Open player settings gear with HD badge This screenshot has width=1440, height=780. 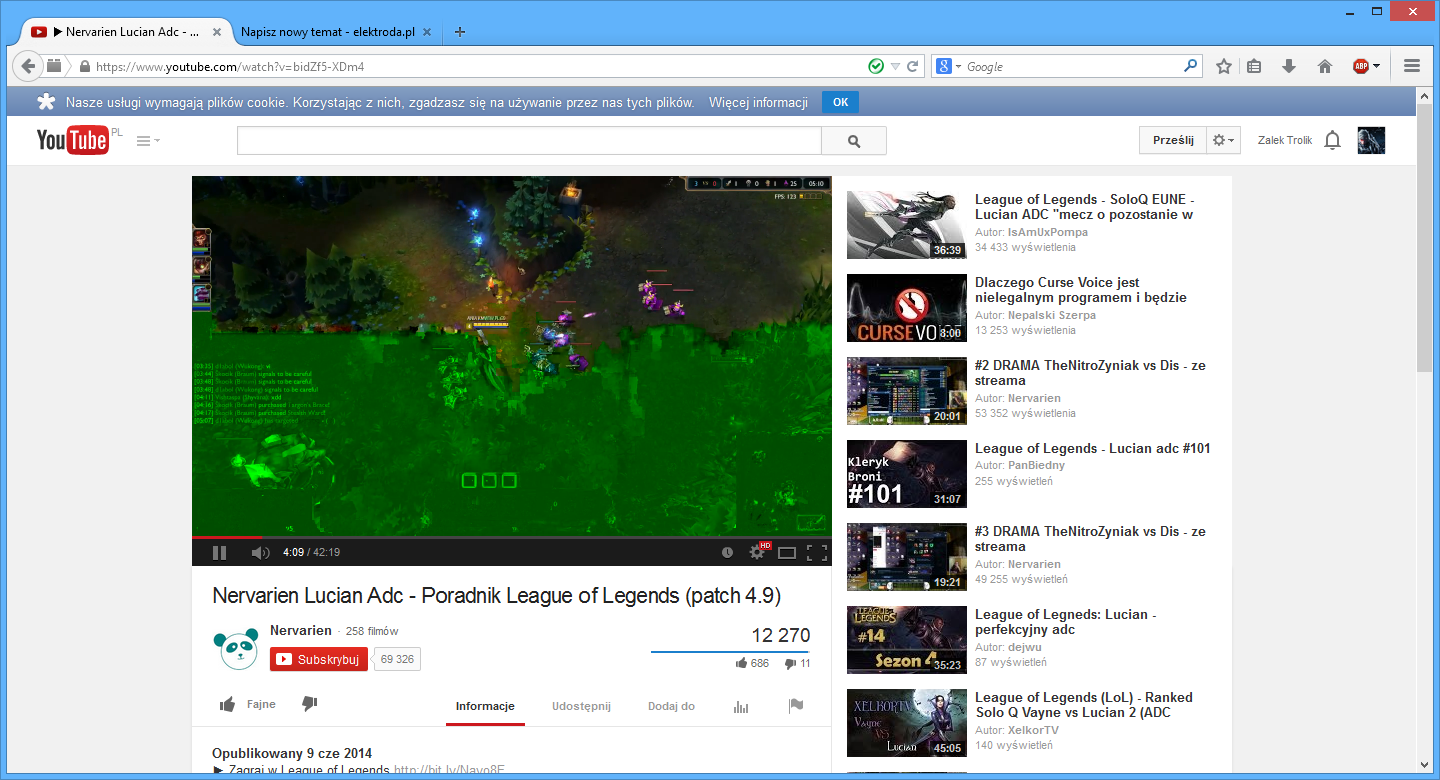click(759, 551)
